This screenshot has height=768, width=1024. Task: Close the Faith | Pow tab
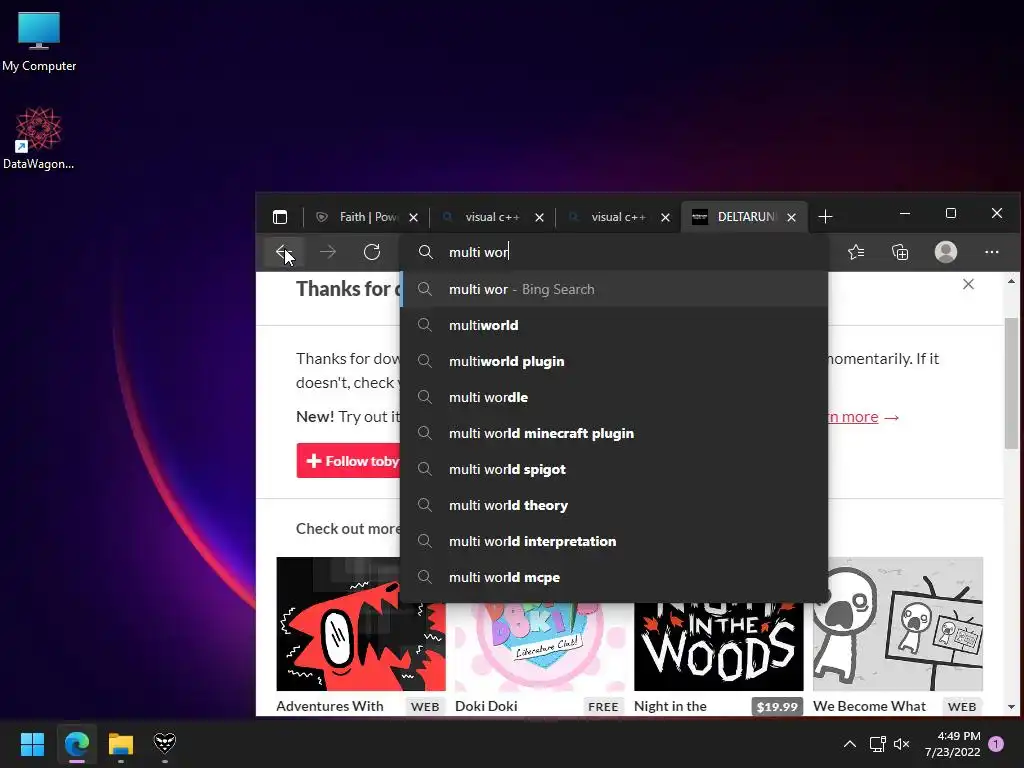point(413,217)
